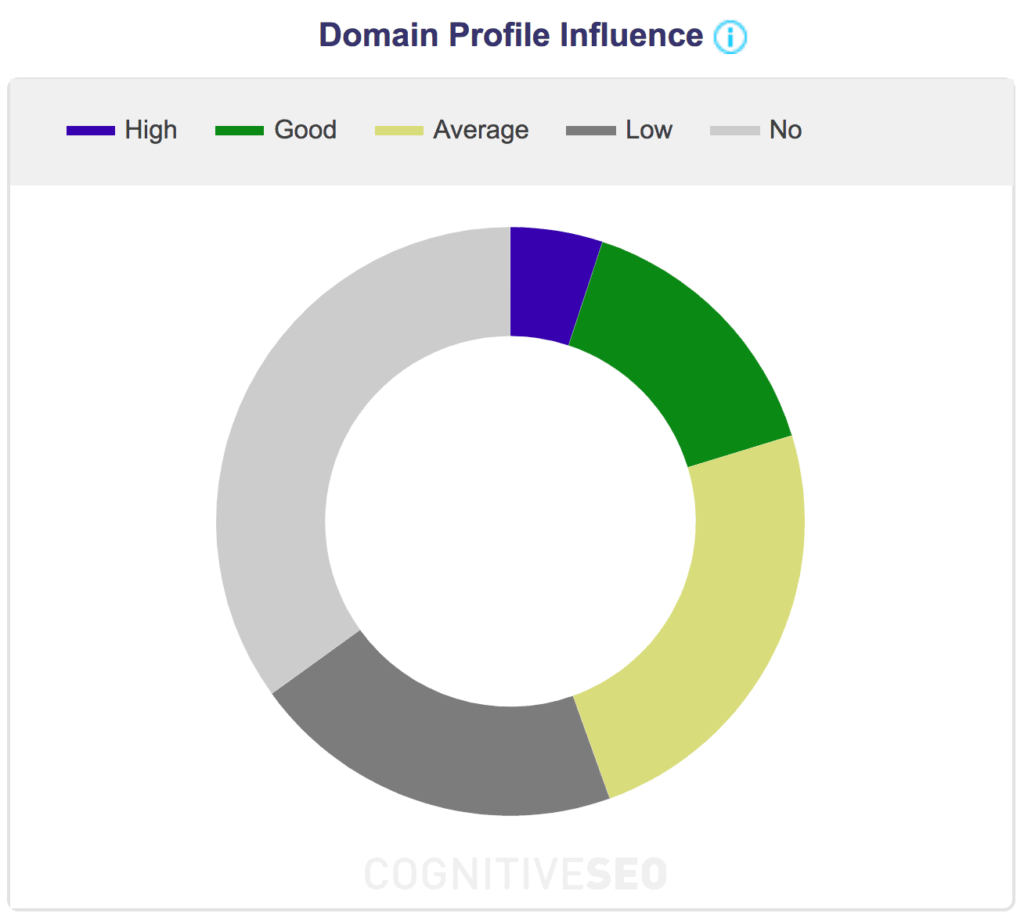1024x920 pixels.
Task: Toggle the High series via its legend label
Action: tap(151, 130)
